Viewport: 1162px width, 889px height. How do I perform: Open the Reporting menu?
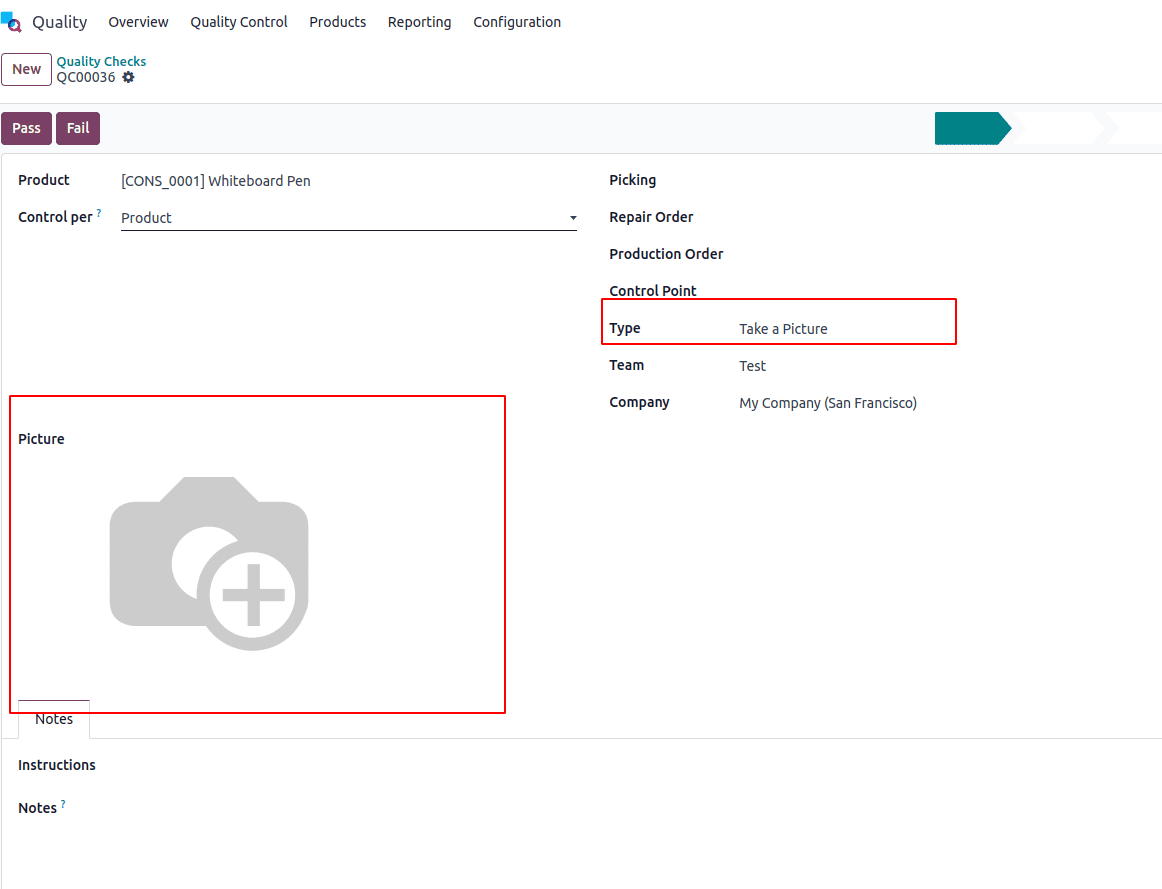(x=419, y=21)
